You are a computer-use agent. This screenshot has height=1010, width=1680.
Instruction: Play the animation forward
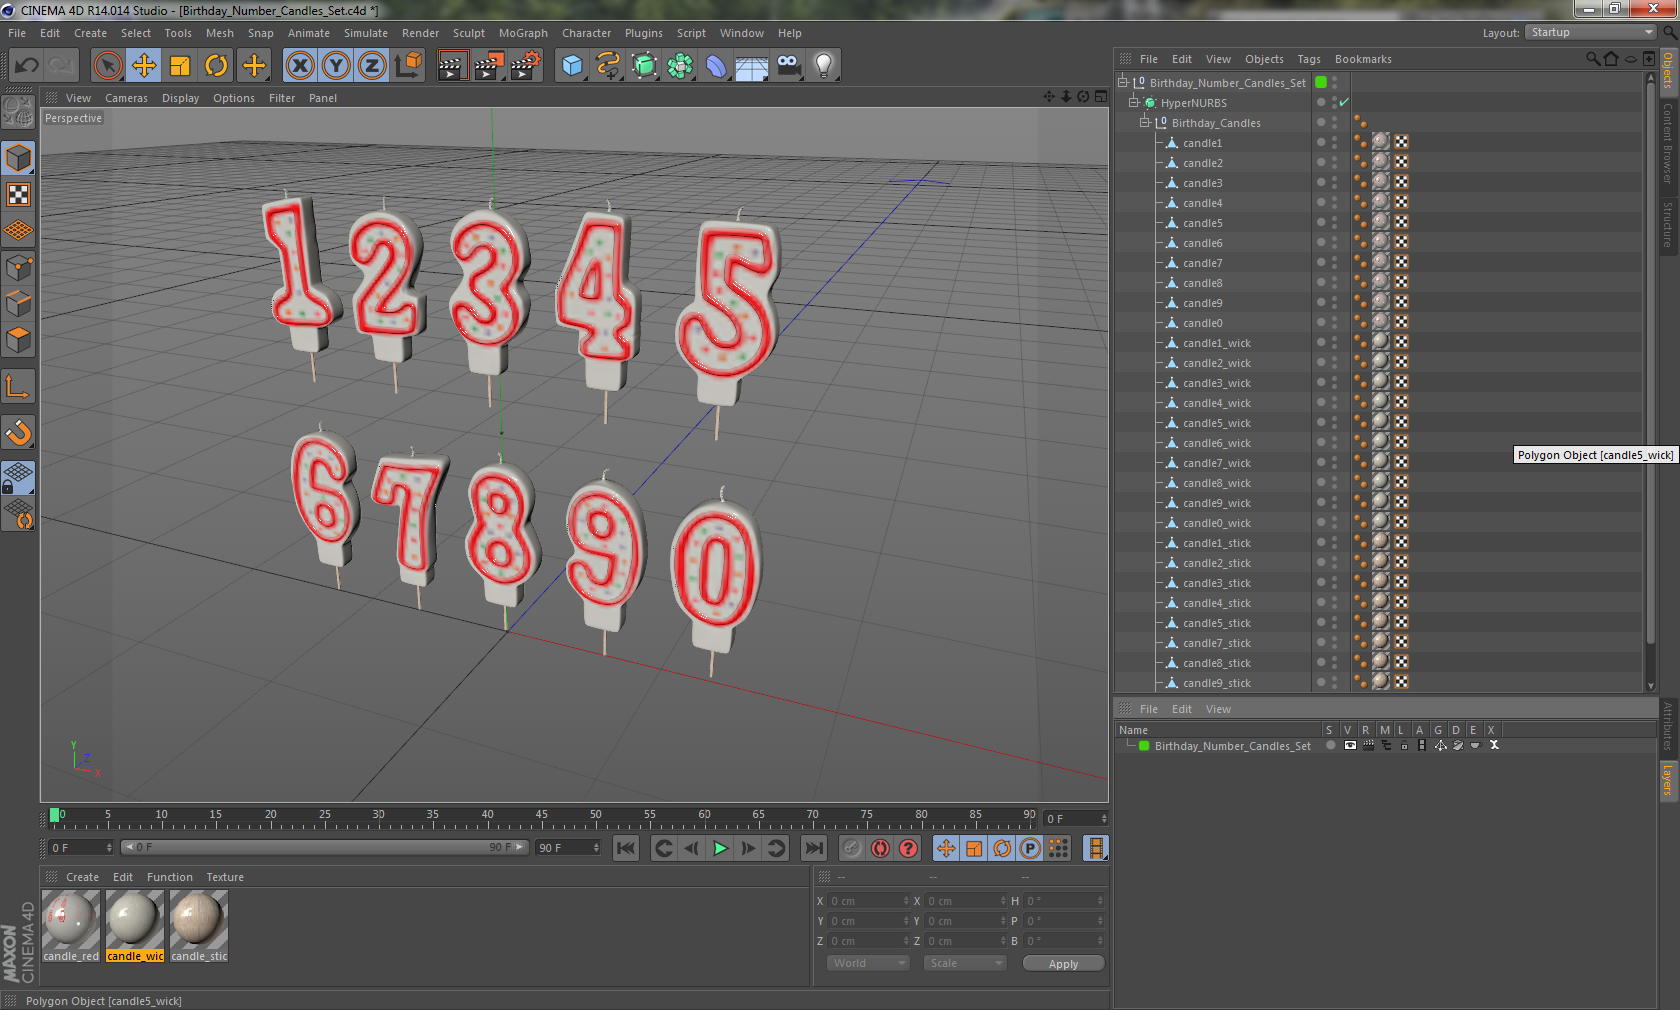720,848
